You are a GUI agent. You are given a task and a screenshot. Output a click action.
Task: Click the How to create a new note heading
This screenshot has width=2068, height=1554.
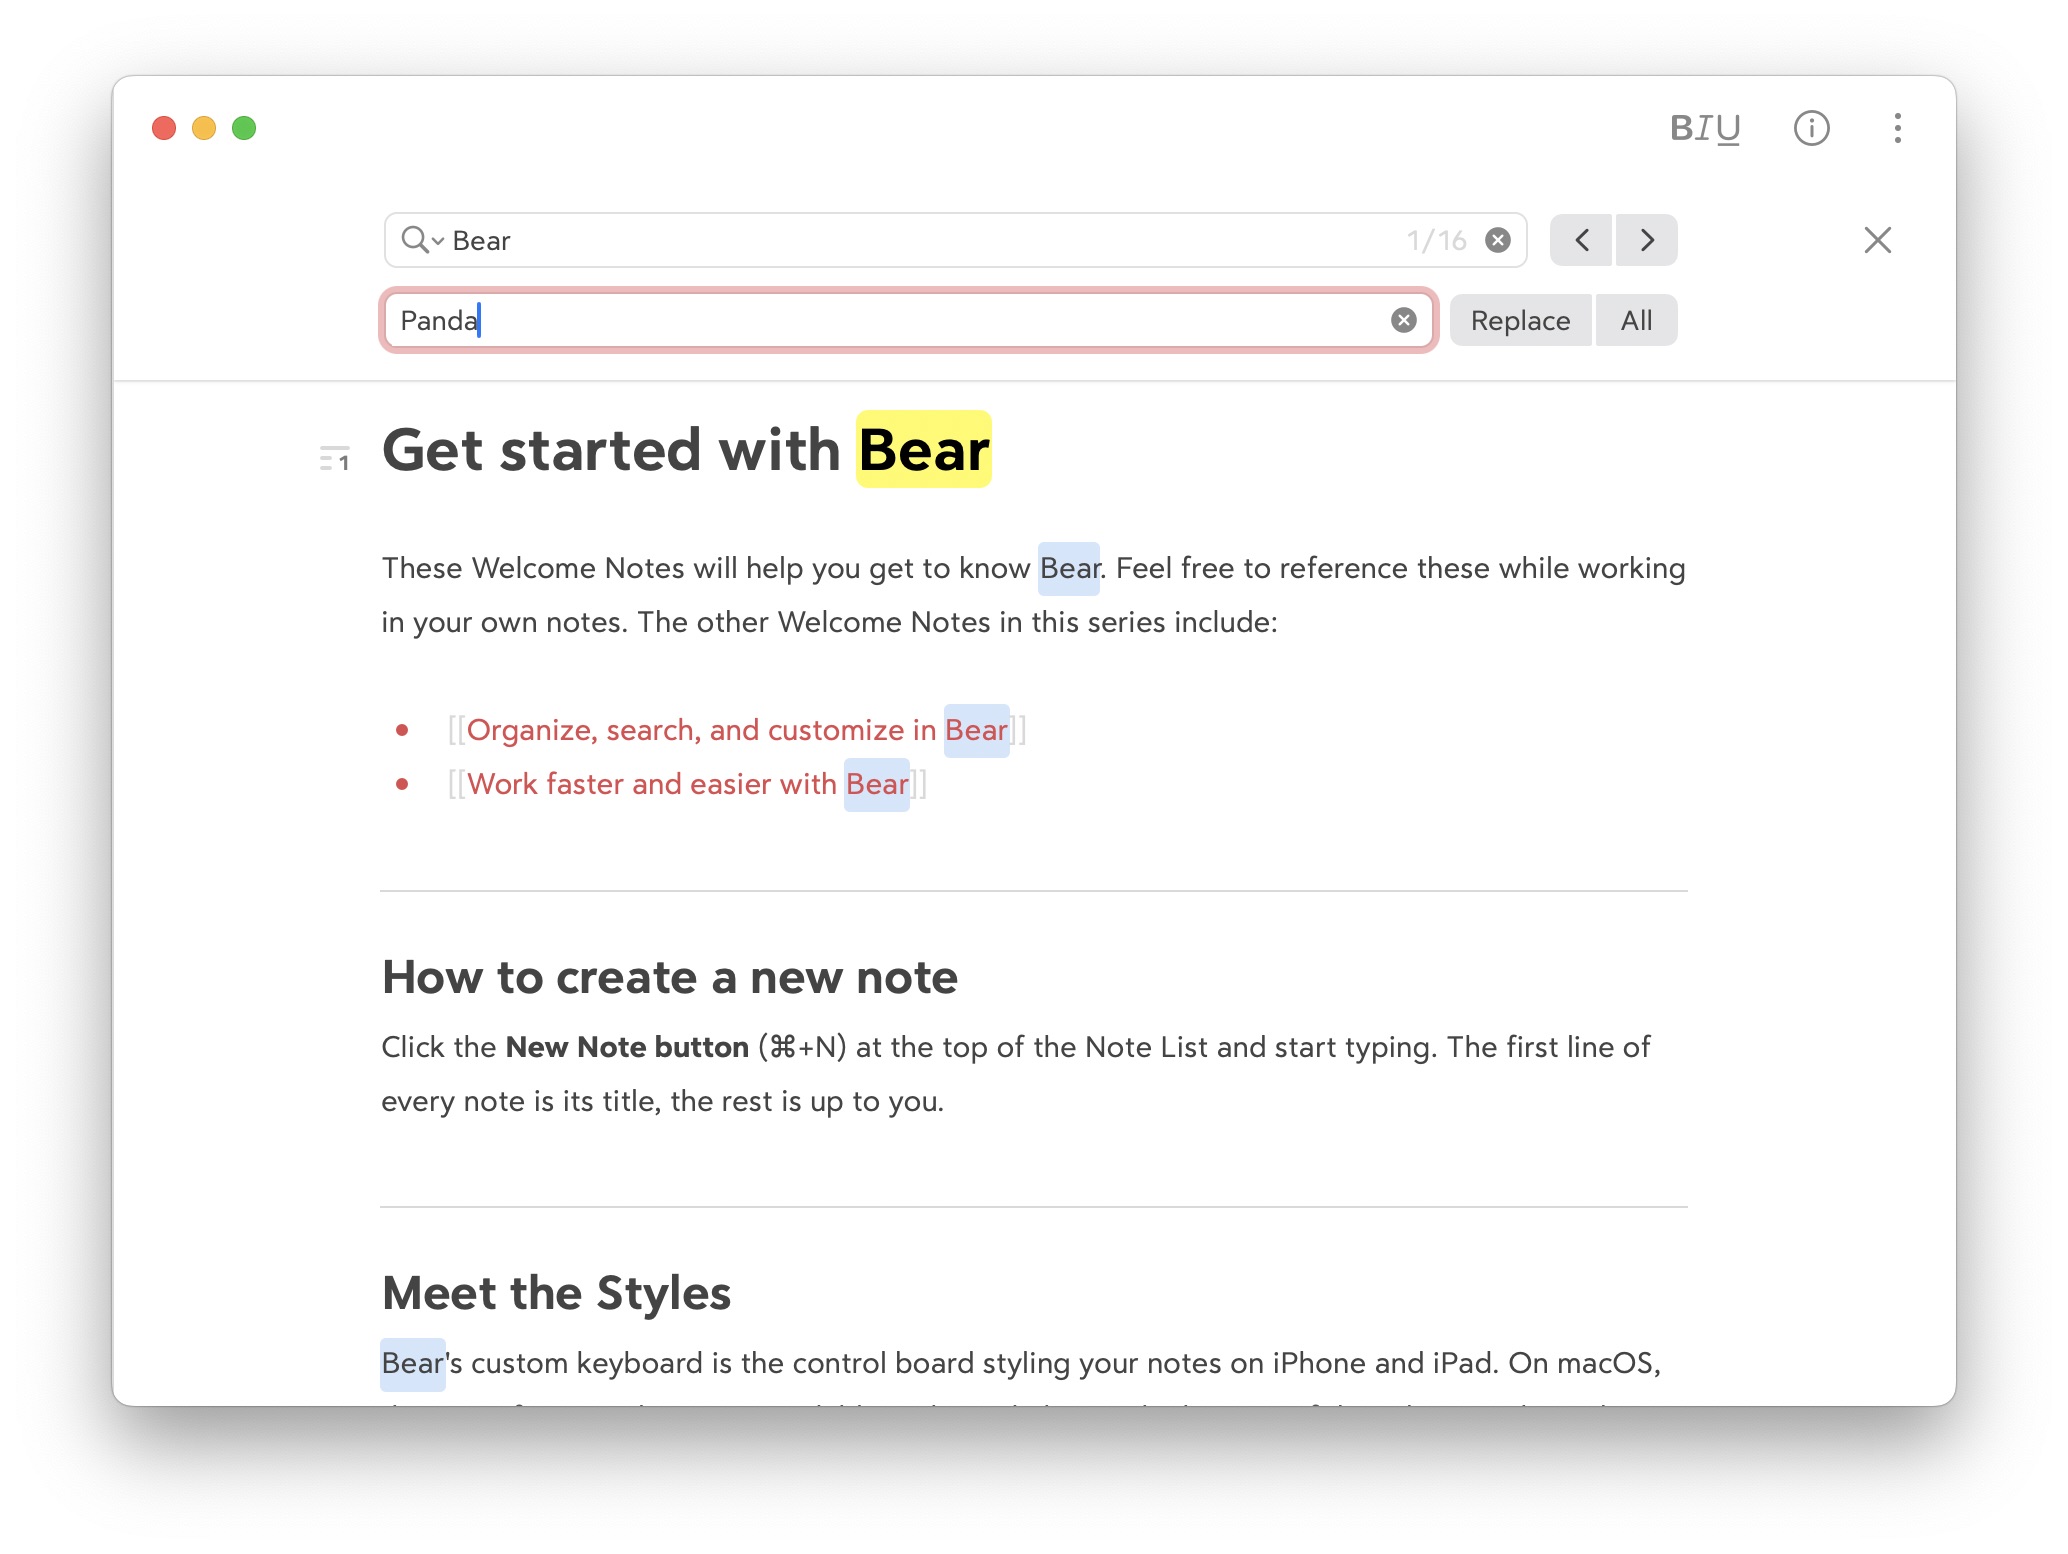pos(669,977)
